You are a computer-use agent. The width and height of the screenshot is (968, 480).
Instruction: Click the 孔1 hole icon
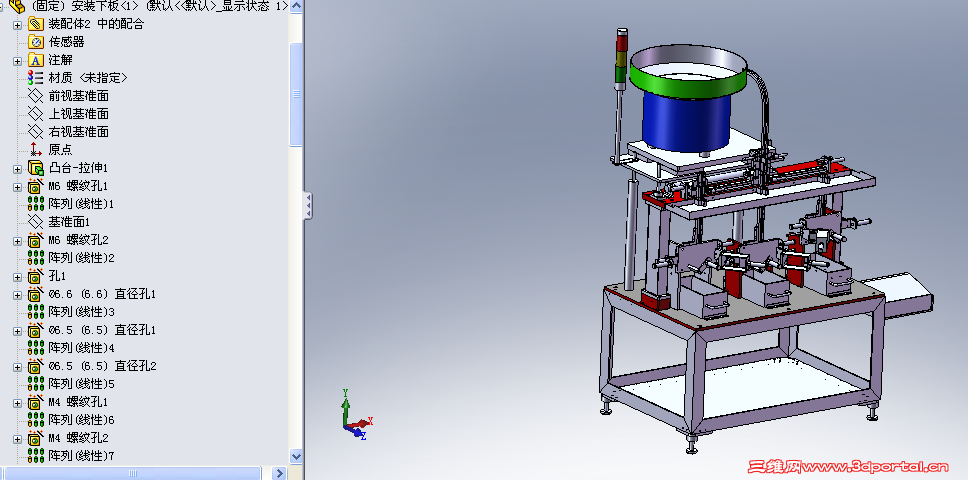36,276
